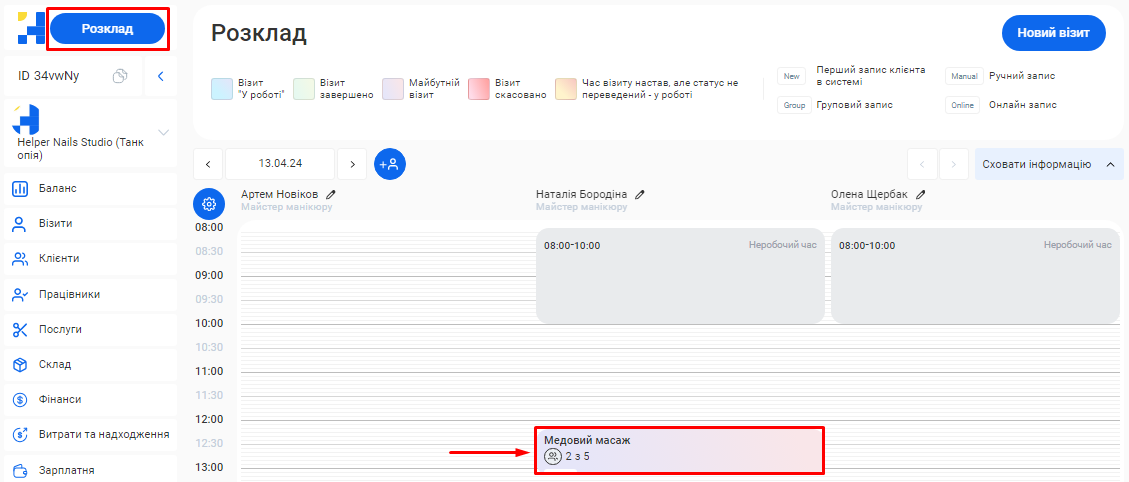The width and height of the screenshot is (1129, 482).
Task: Click the Новий візит button
Action: click(x=1053, y=33)
